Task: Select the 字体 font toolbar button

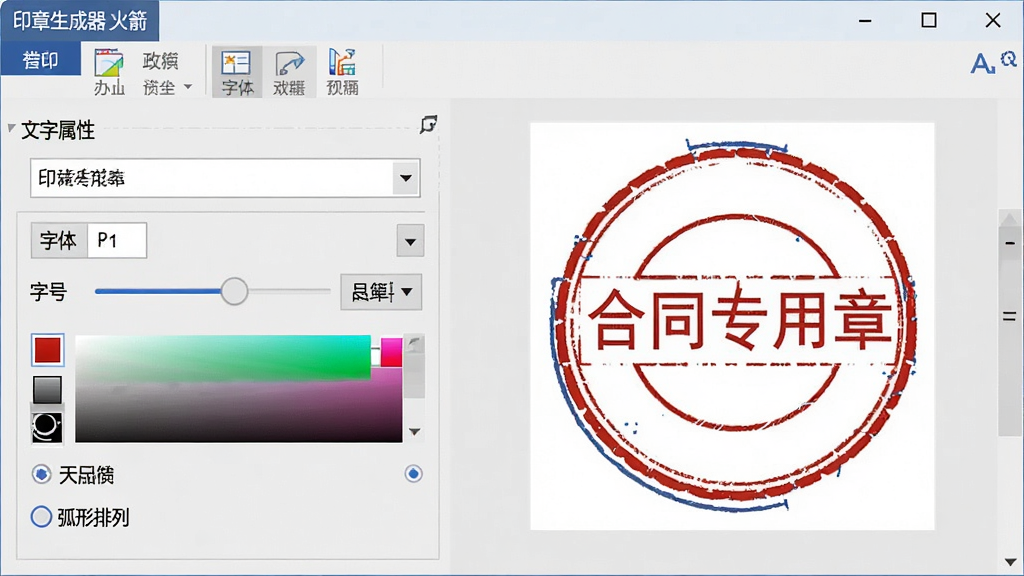Action: (x=236, y=72)
